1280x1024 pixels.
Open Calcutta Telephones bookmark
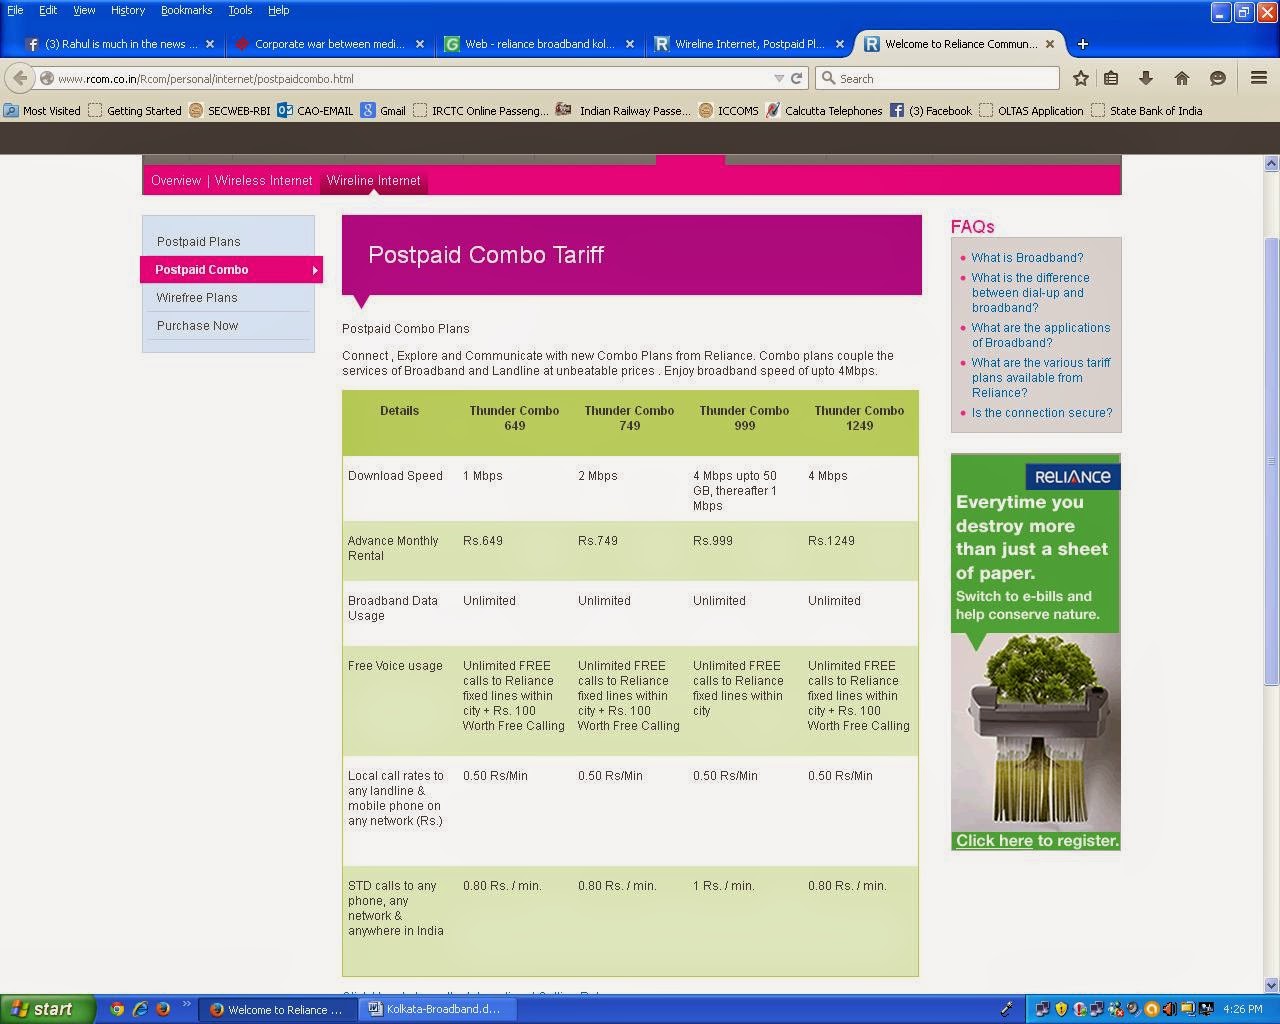click(824, 111)
